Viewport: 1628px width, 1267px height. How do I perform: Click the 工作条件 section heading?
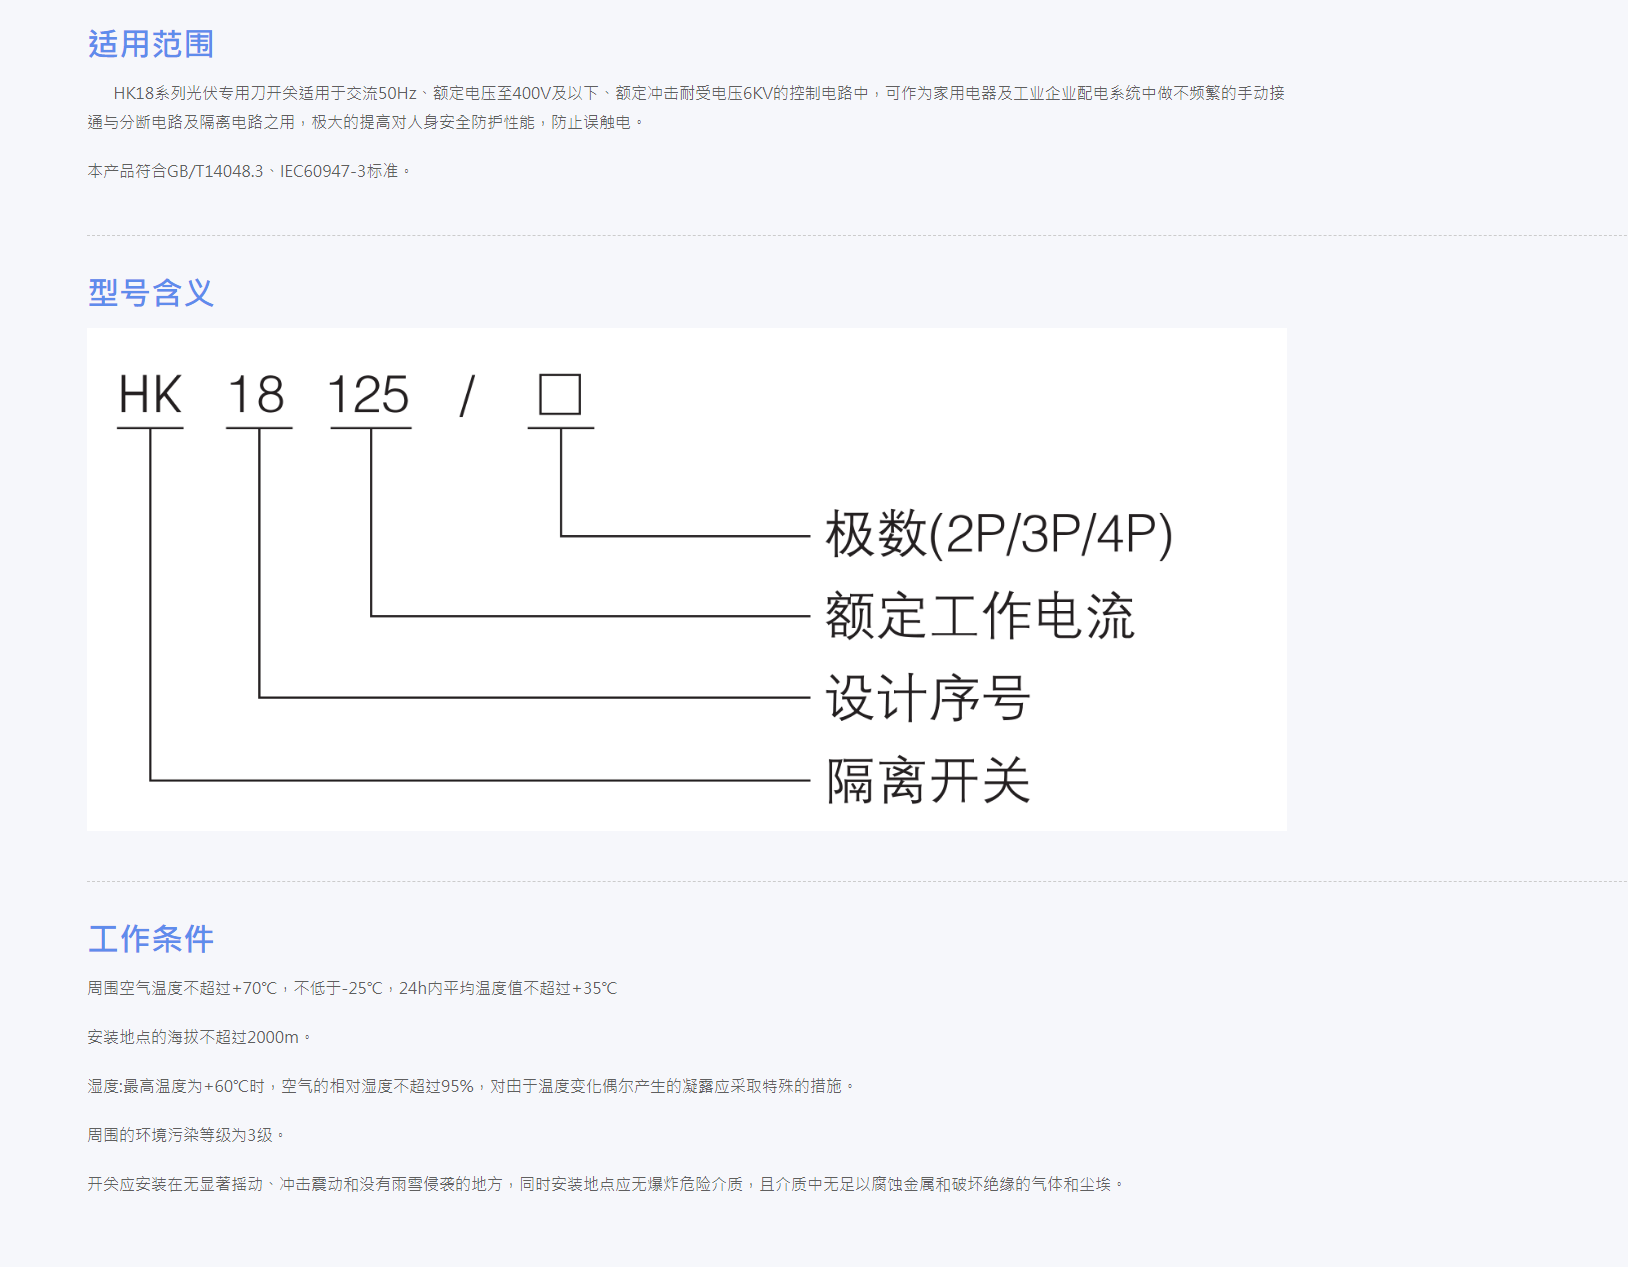(151, 940)
